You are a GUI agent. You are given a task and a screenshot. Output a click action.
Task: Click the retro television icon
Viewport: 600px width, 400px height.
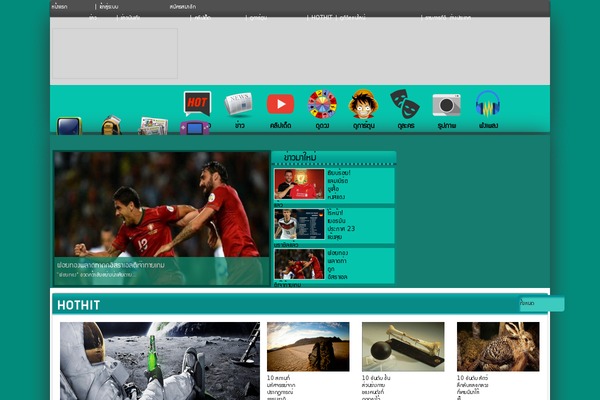[x=69, y=126]
